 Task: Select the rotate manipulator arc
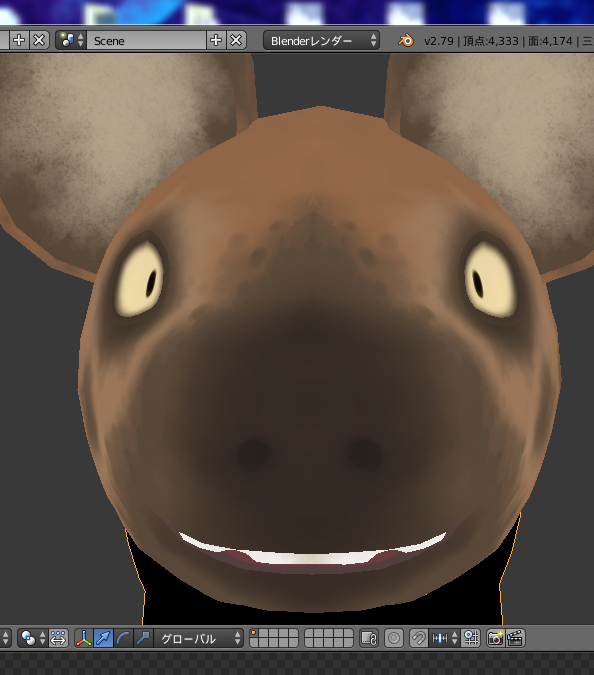[x=123, y=638]
